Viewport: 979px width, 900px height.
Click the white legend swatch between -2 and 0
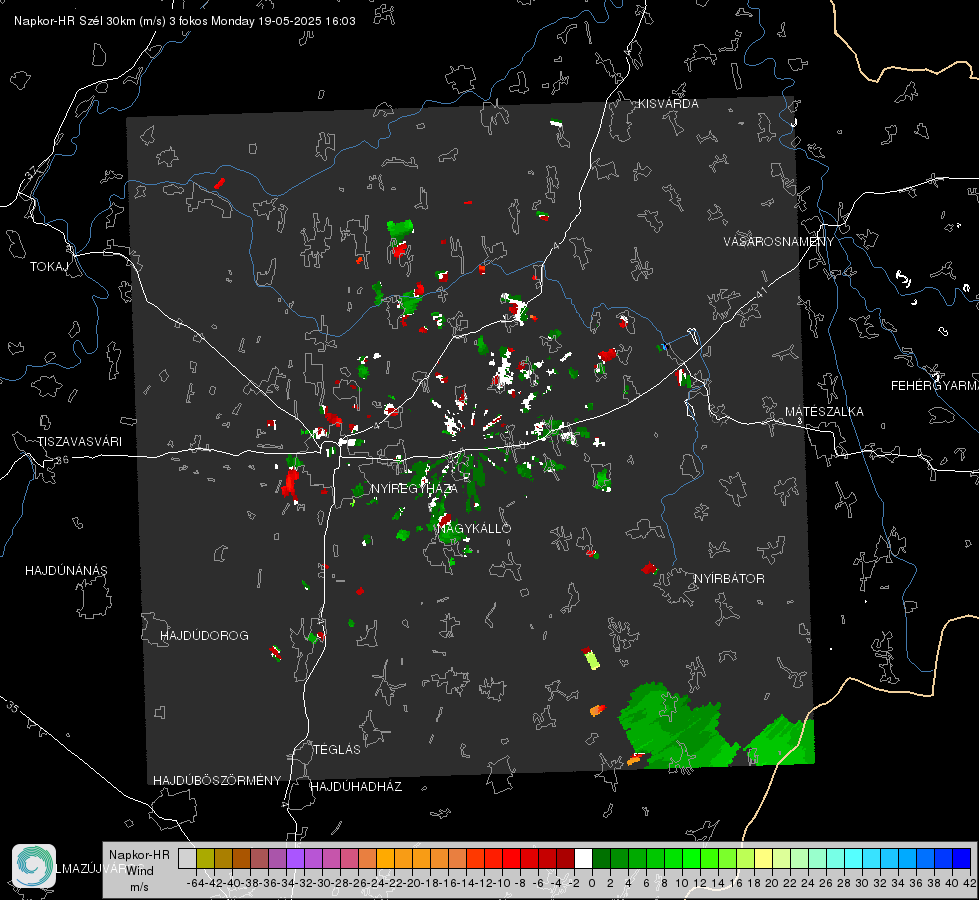tap(583, 858)
